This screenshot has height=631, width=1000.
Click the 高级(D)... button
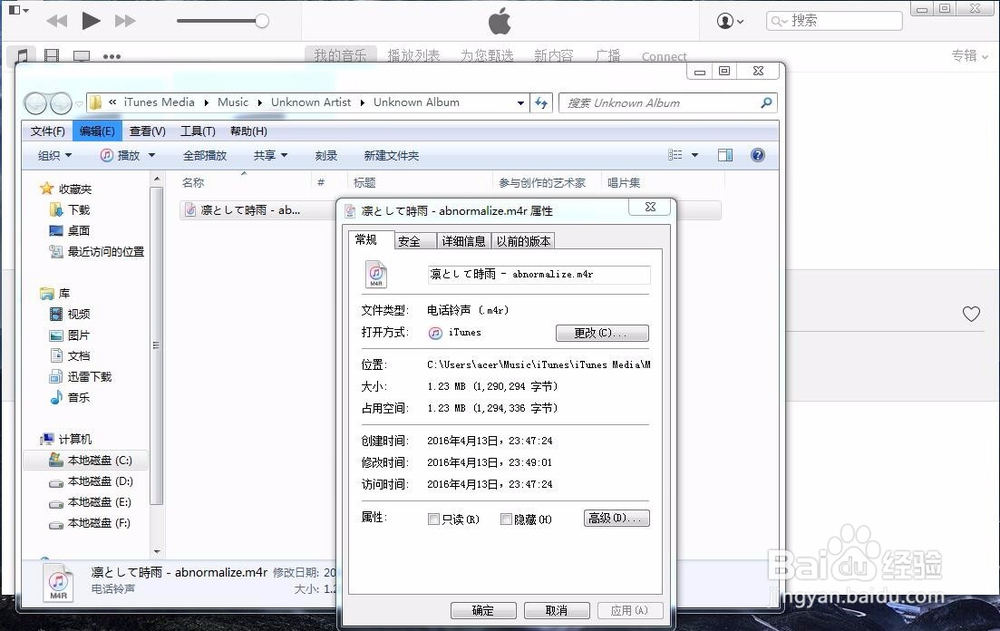617,518
